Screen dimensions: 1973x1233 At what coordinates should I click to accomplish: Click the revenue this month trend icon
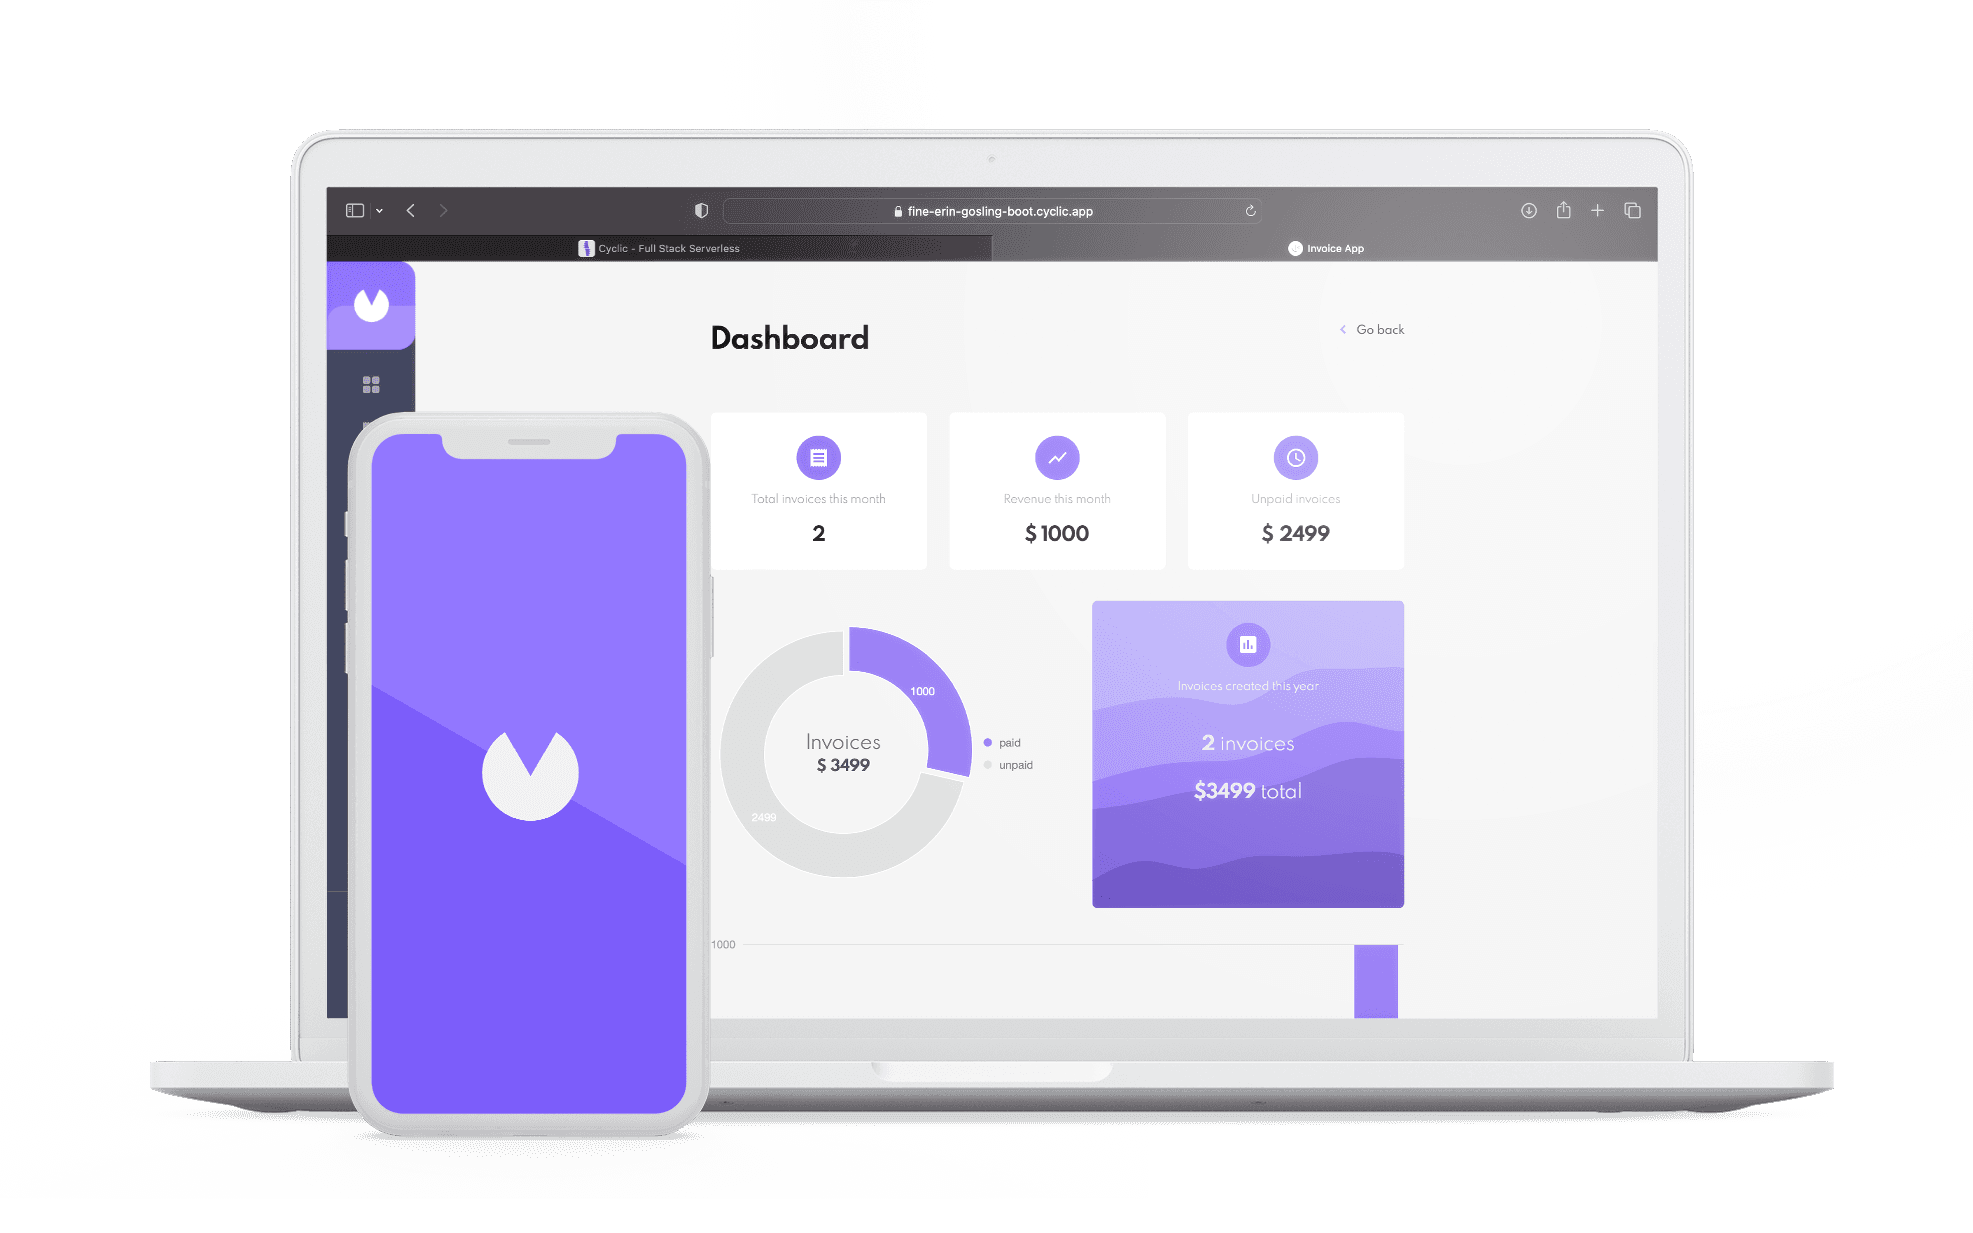click(x=1057, y=457)
